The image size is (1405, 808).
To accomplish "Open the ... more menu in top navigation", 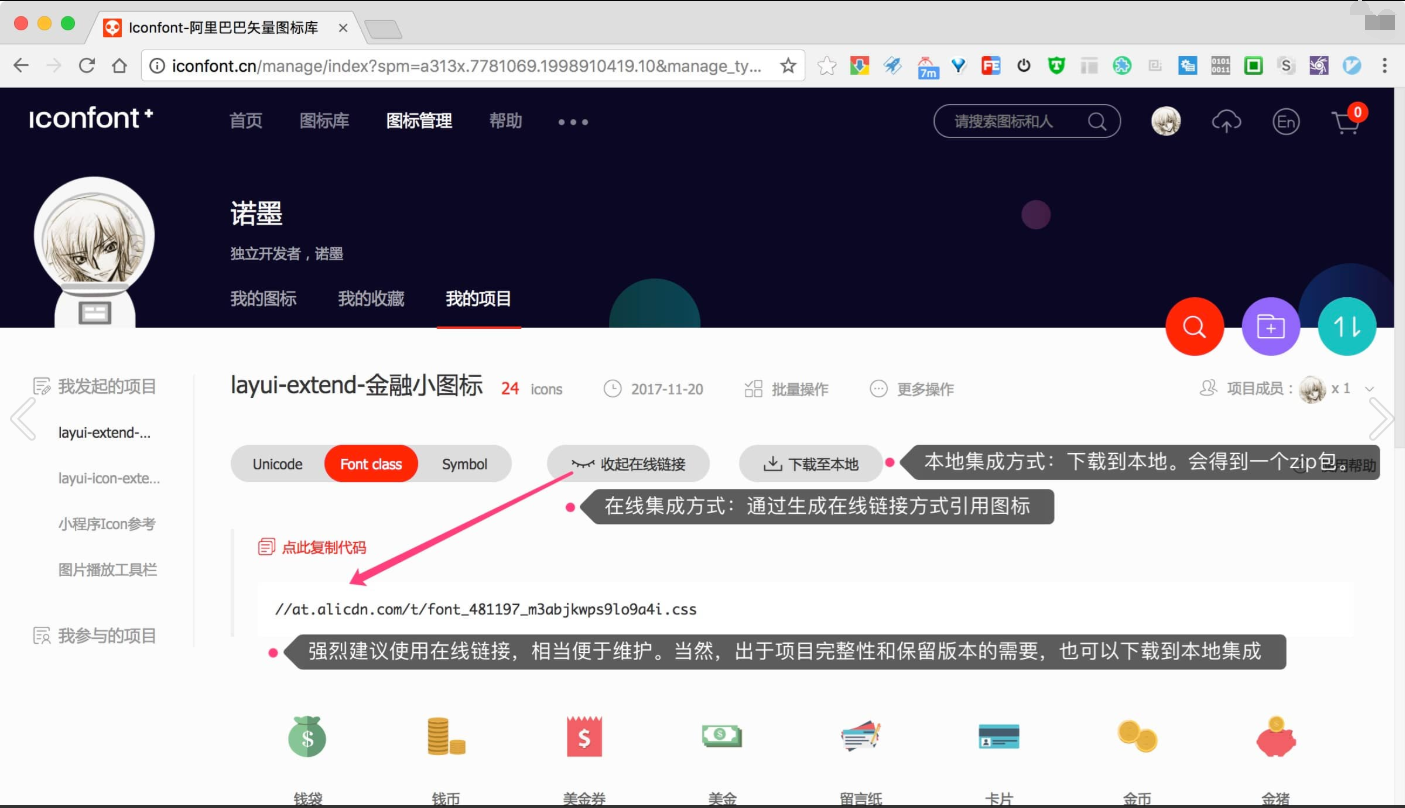I will 572,122.
